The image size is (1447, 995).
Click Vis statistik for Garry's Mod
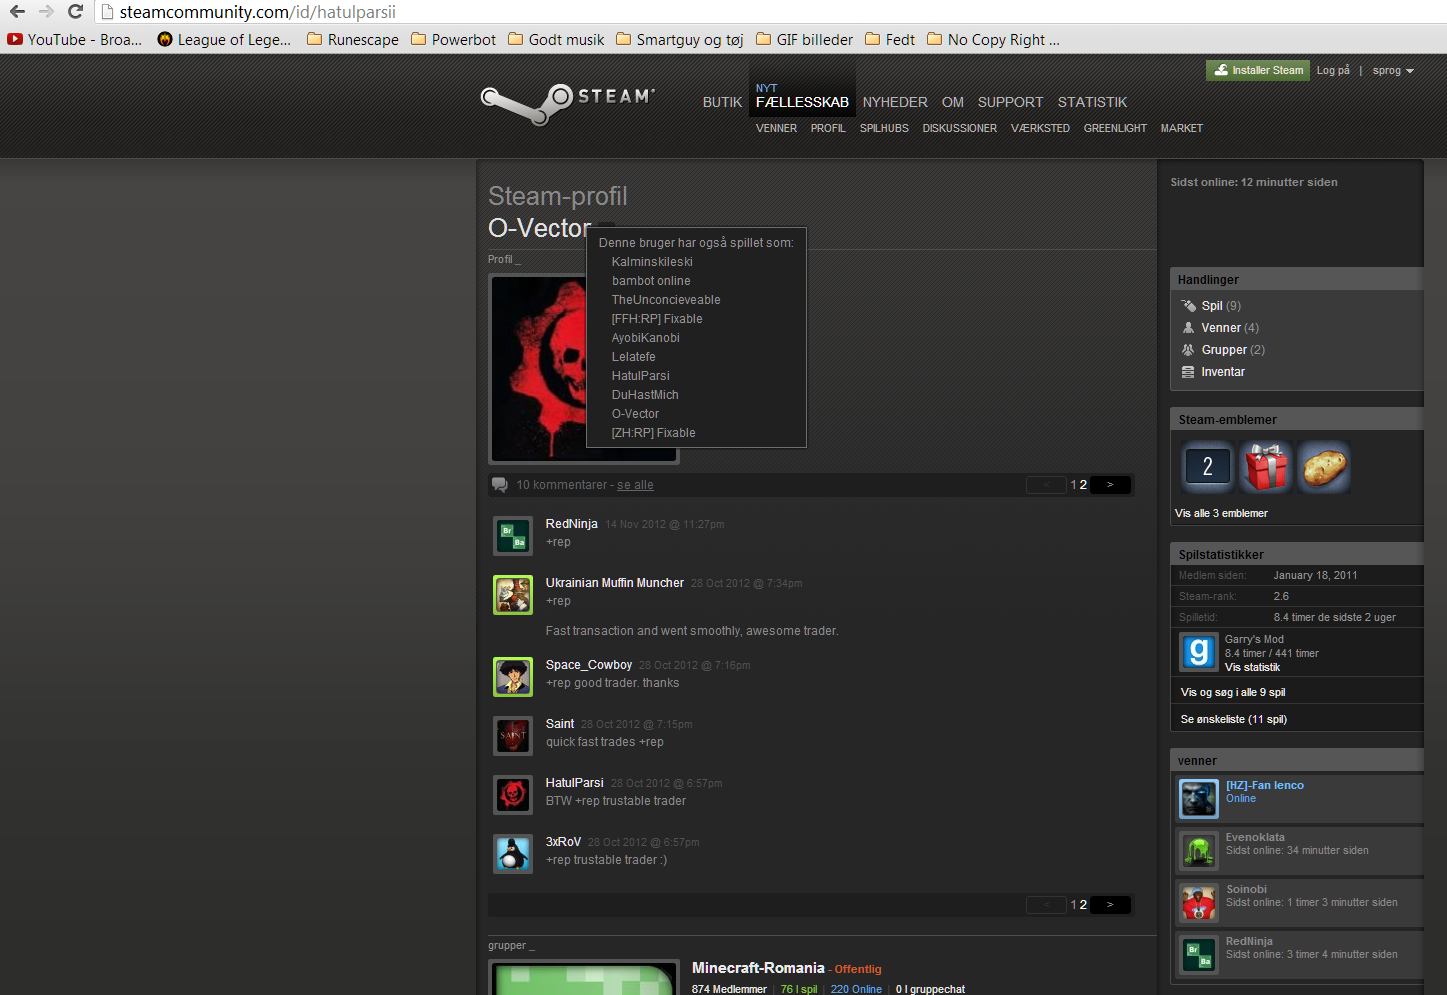coord(1252,667)
